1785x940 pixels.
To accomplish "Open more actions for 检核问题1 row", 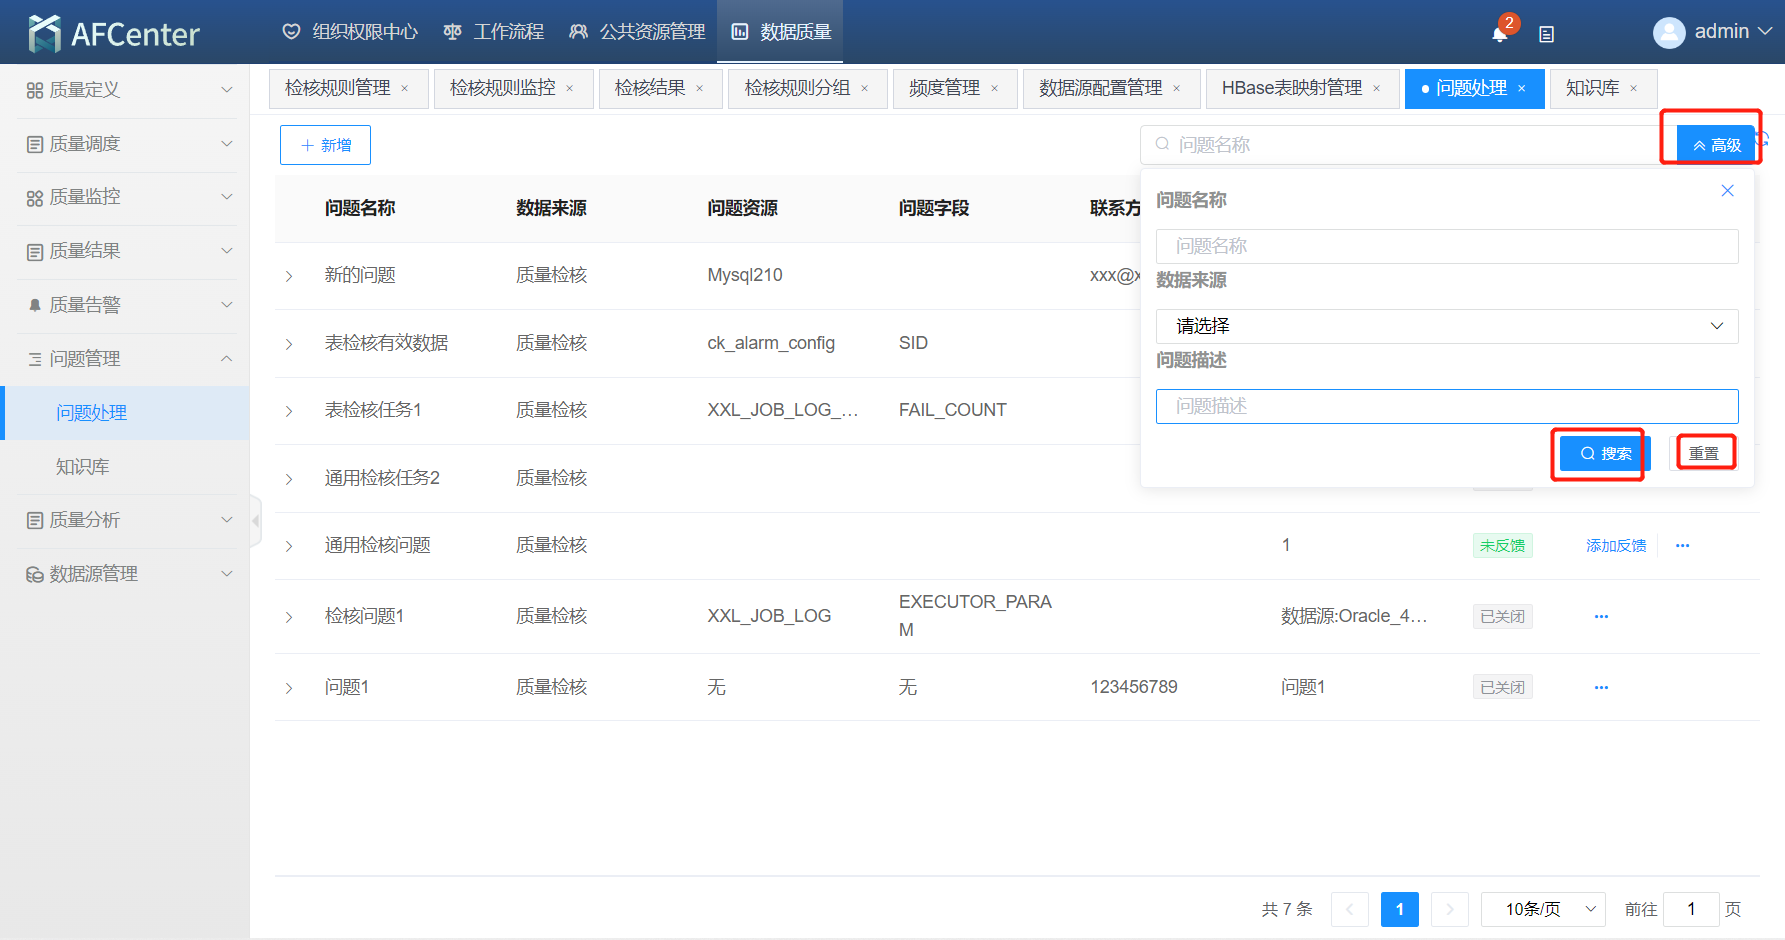I will pos(1601,617).
